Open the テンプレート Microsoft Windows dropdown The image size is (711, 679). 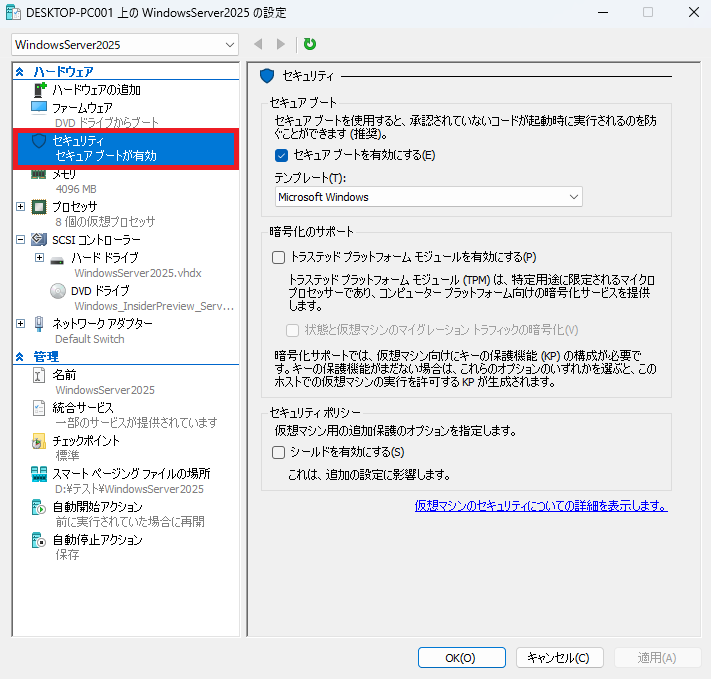[429, 197]
